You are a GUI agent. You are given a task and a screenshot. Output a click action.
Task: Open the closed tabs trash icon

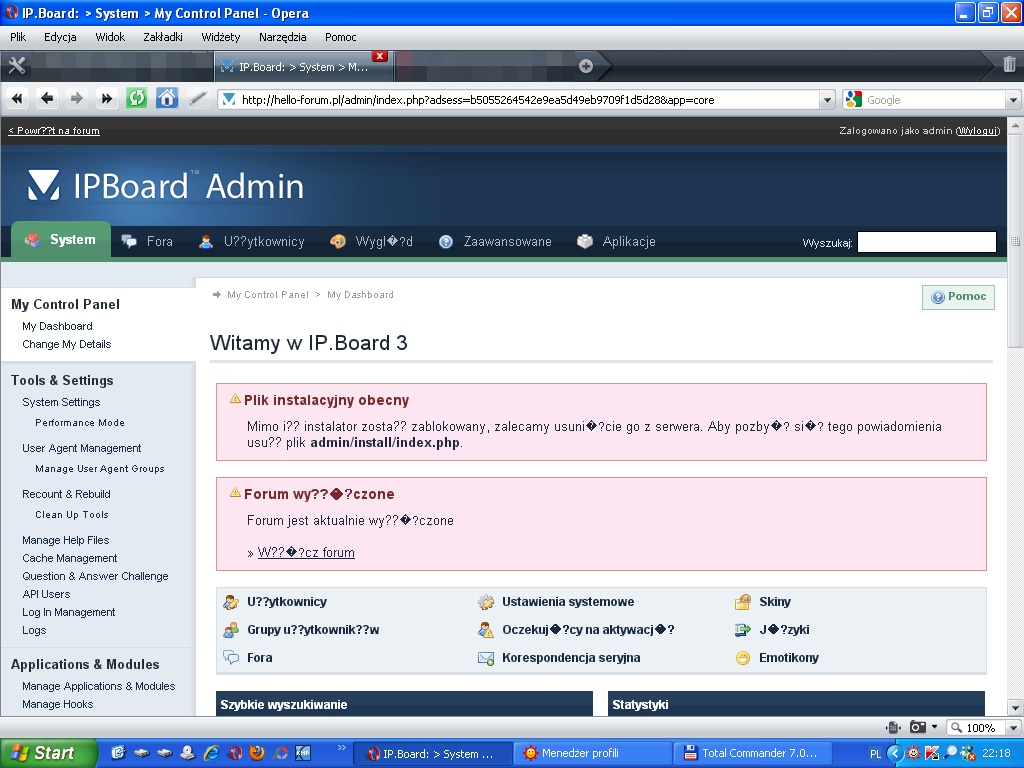point(1009,65)
